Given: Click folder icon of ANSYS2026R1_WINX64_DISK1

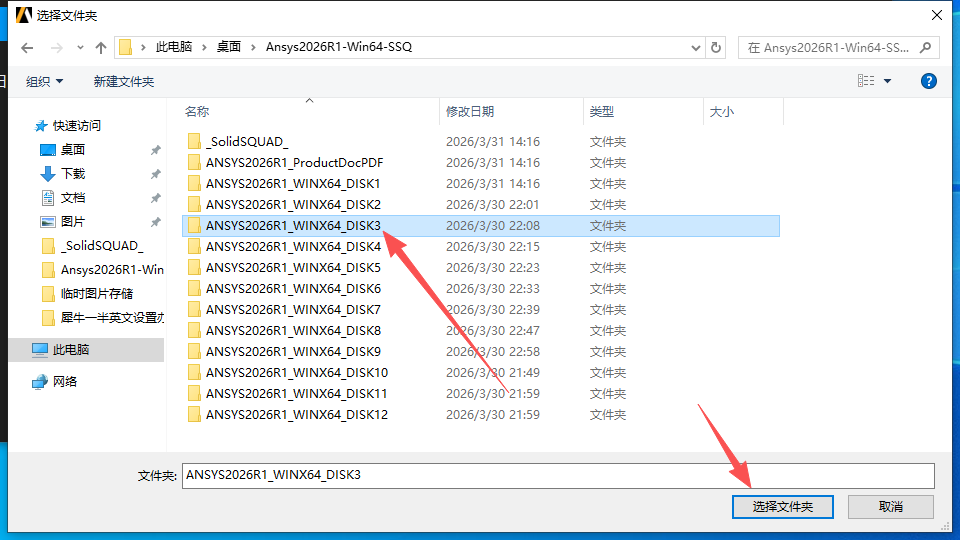Looking at the screenshot, I should tap(194, 184).
